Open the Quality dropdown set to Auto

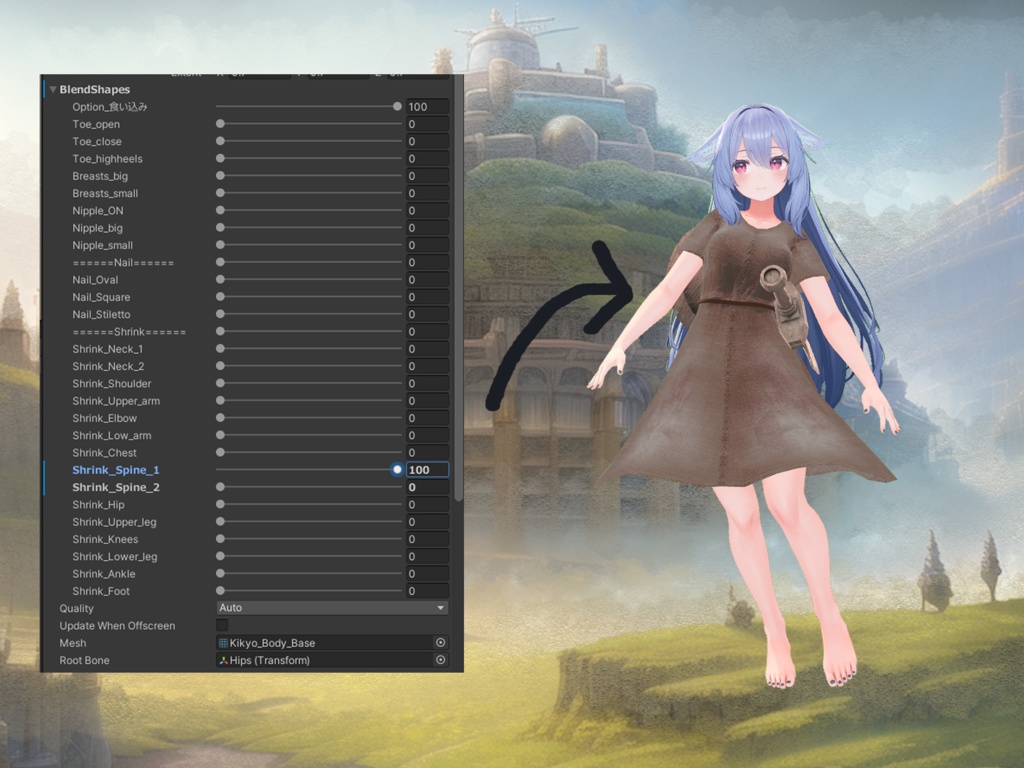pyautogui.click(x=330, y=607)
